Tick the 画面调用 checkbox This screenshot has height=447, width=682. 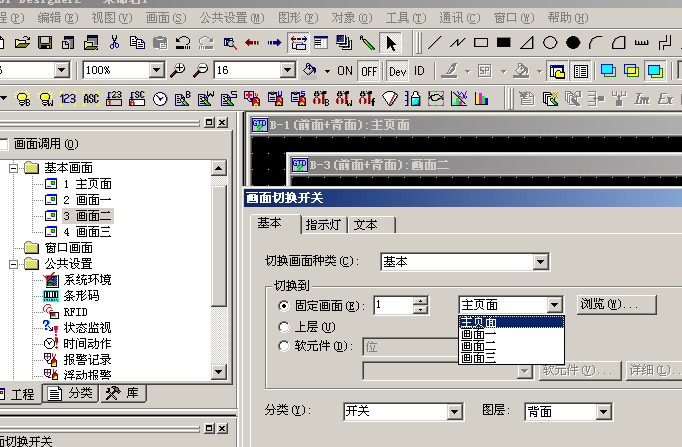4,143
